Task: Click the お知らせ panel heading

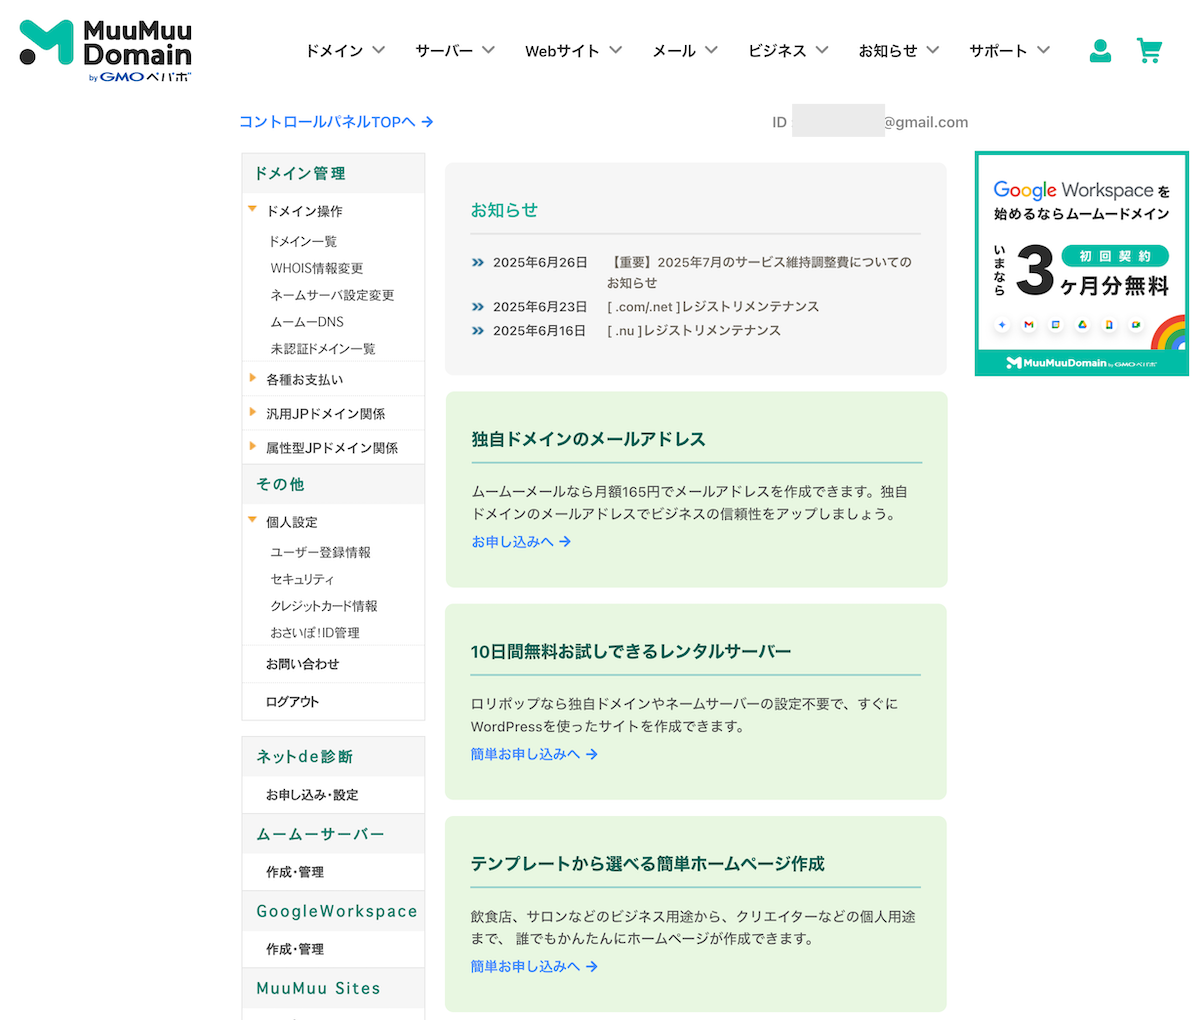Action: pos(504,210)
